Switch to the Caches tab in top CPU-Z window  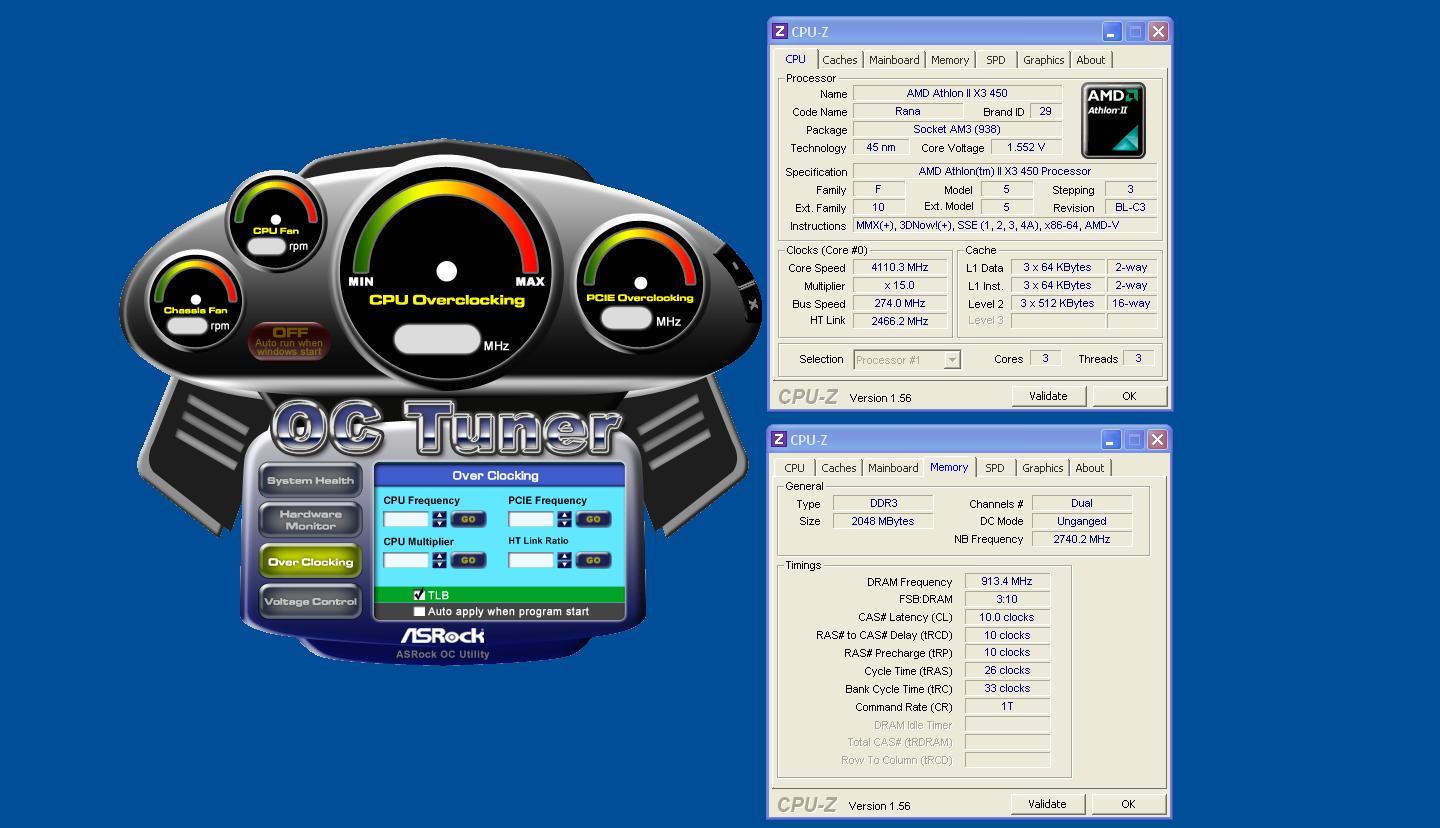(840, 60)
